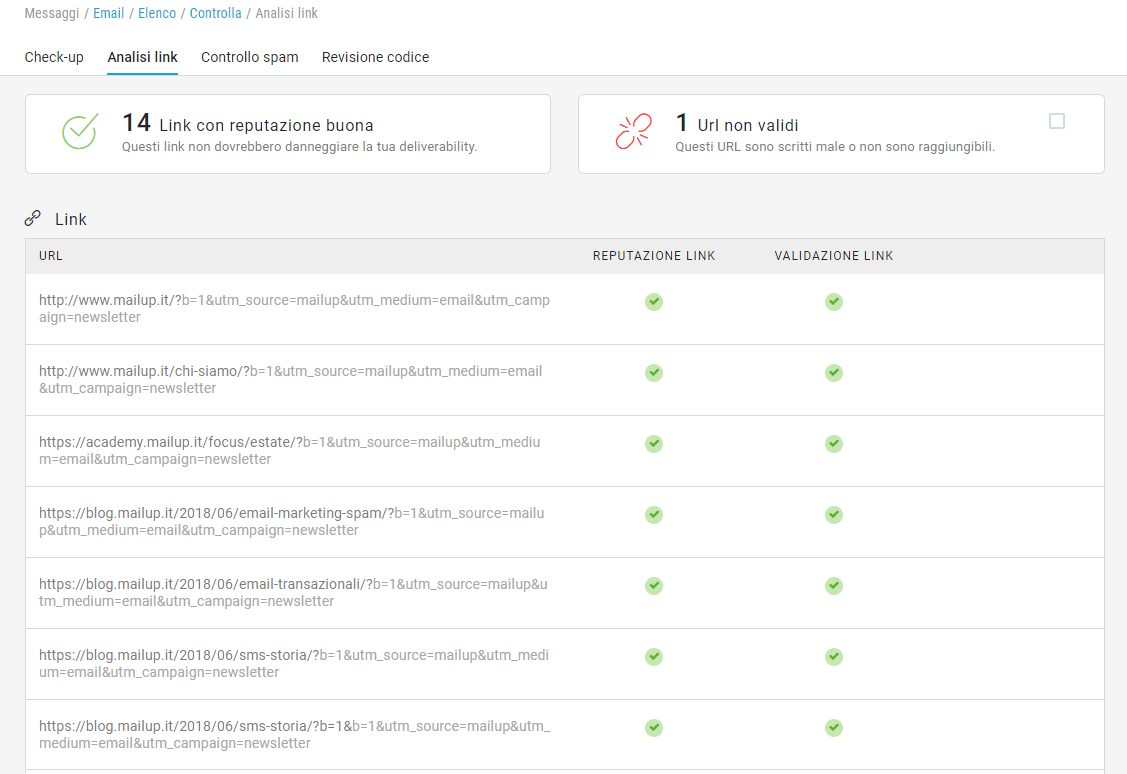Click validation check icon for email-transazionali URL

[x=833, y=585]
